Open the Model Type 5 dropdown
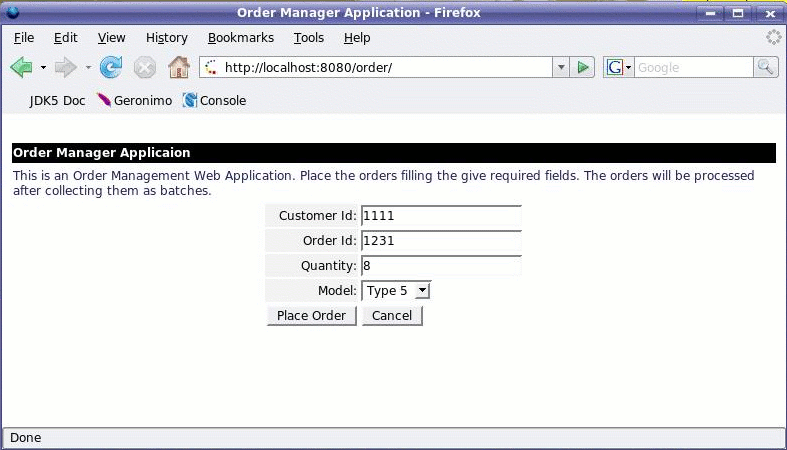The width and height of the screenshot is (787, 450). pos(396,290)
